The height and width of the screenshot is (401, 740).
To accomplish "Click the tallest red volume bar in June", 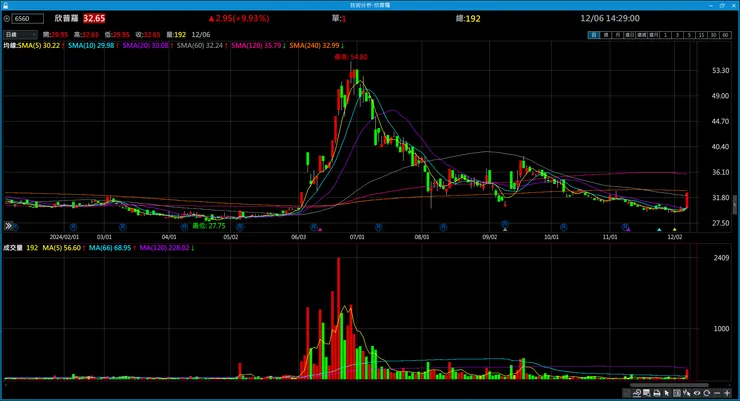I will (x=338, y=318).
